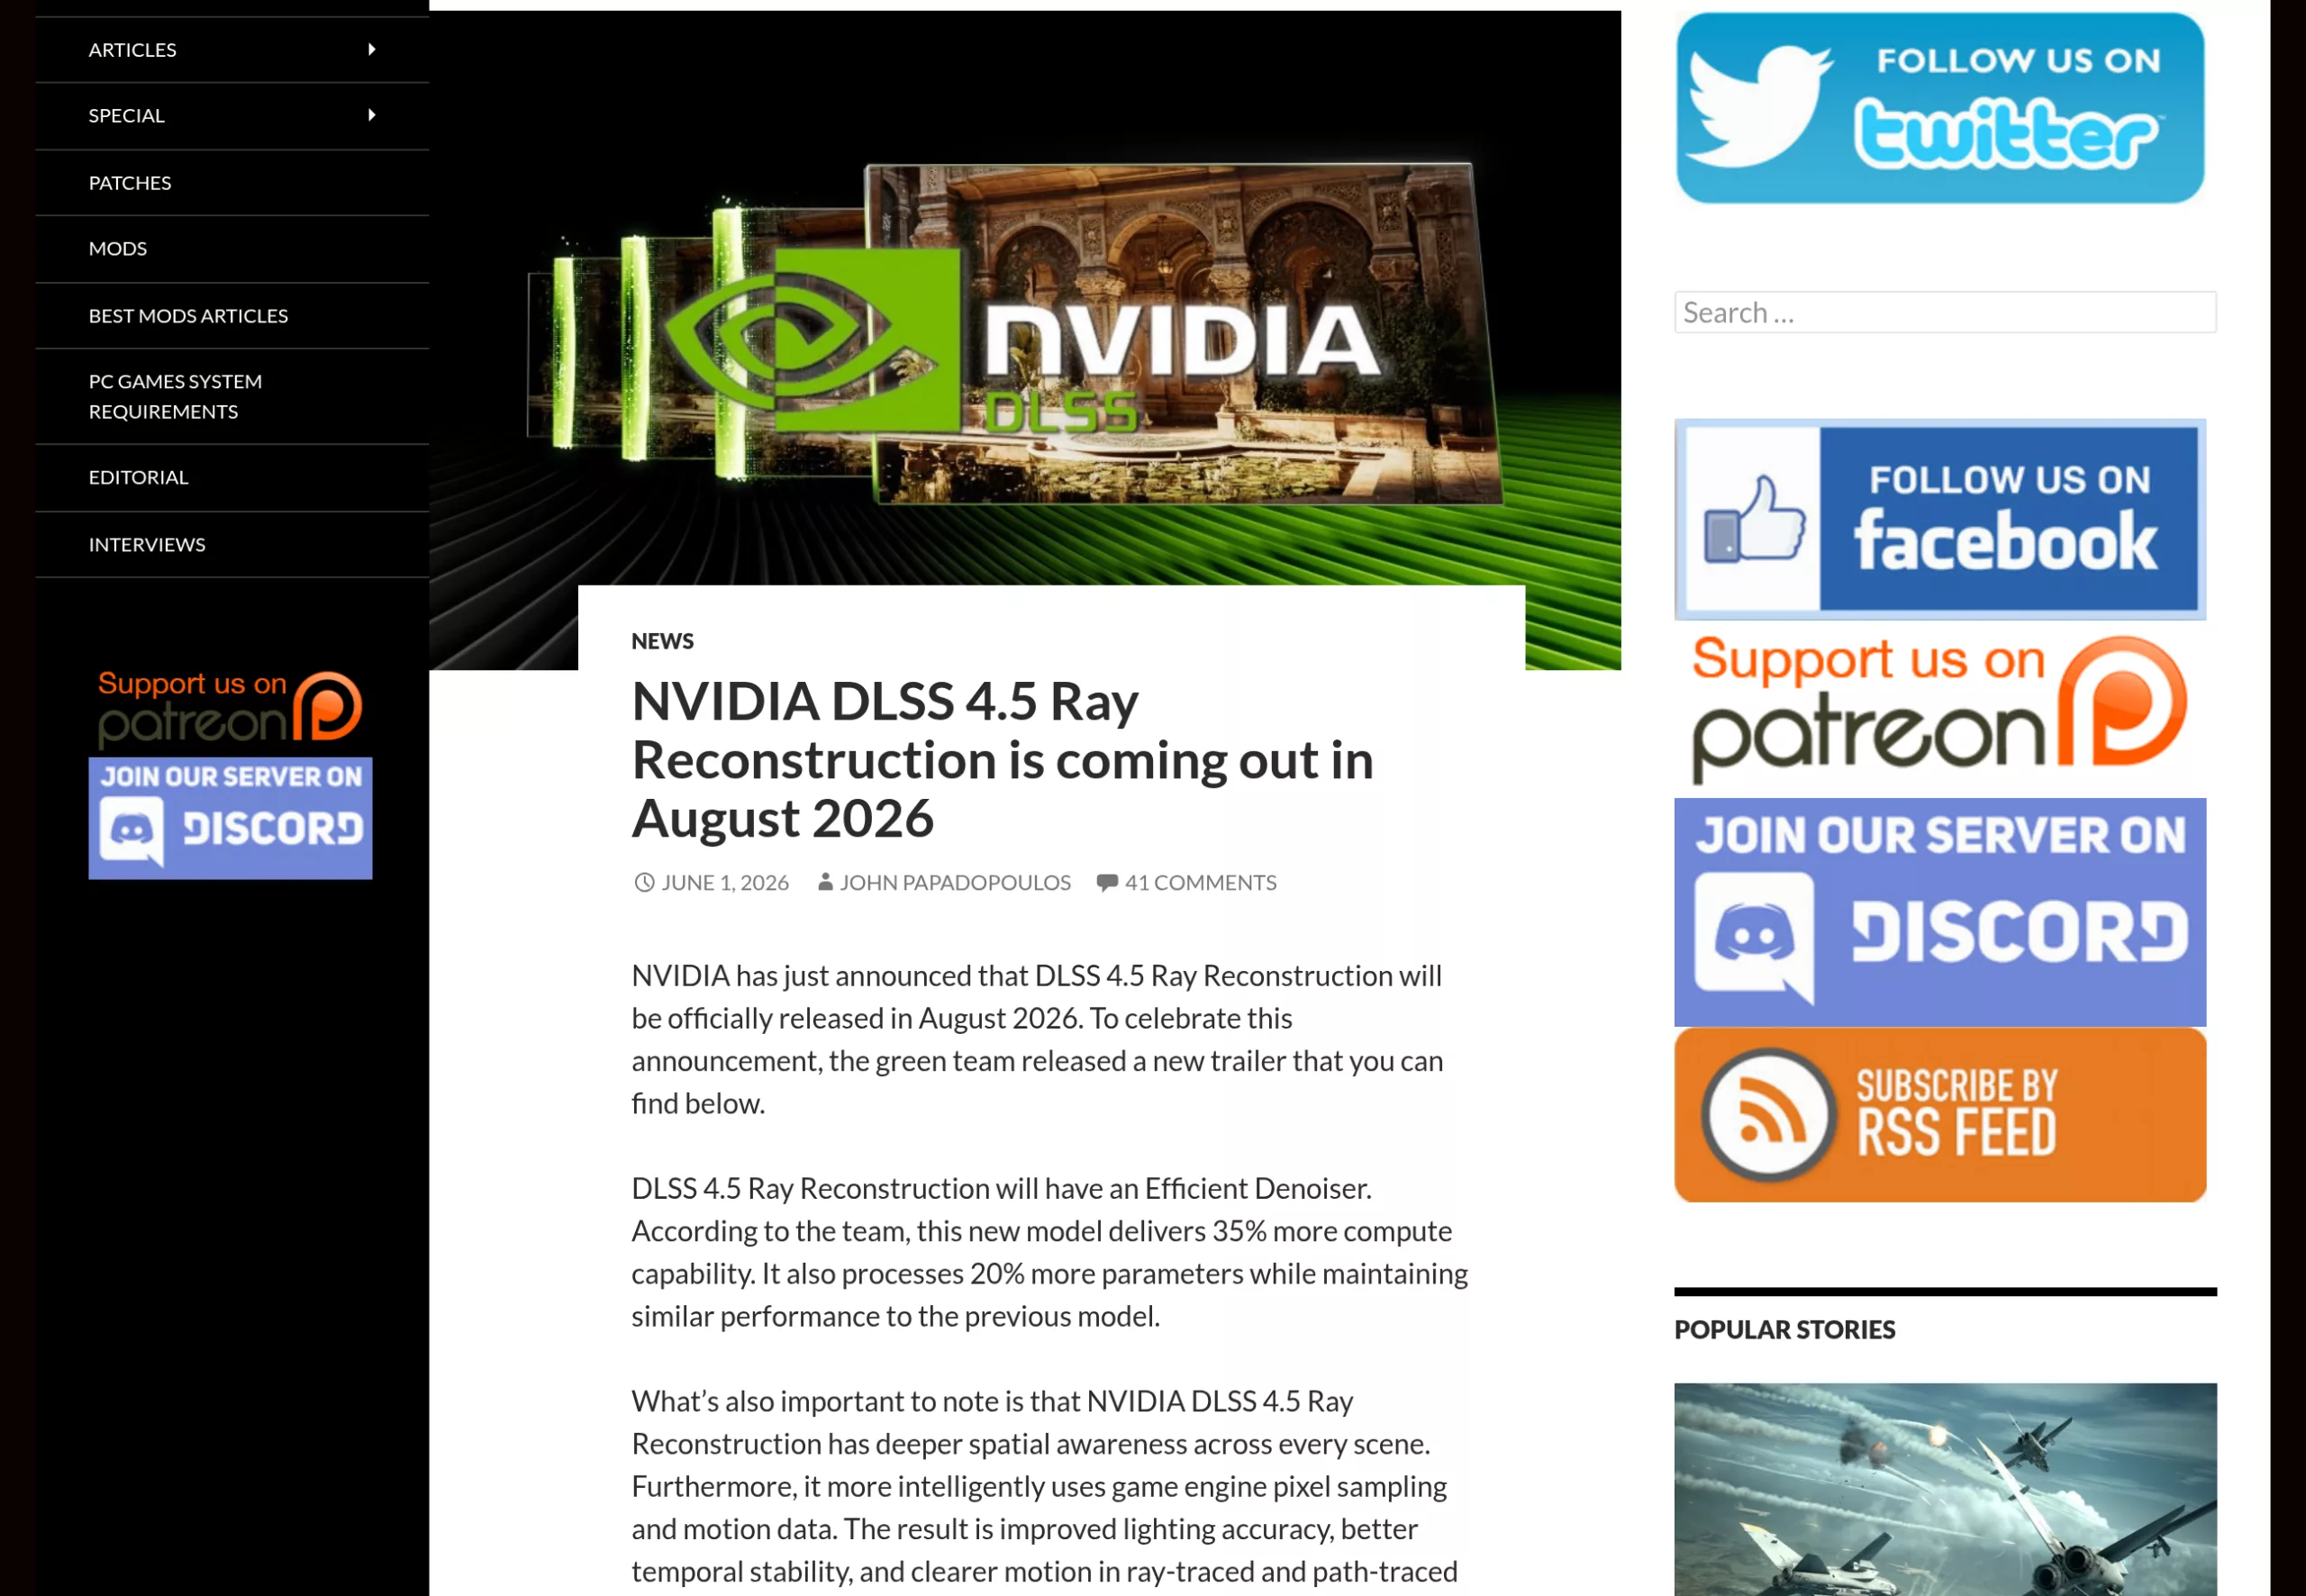Expand the Special submenu arrow
Viewport: 2306px width, 1596px height.
(372, 115)
